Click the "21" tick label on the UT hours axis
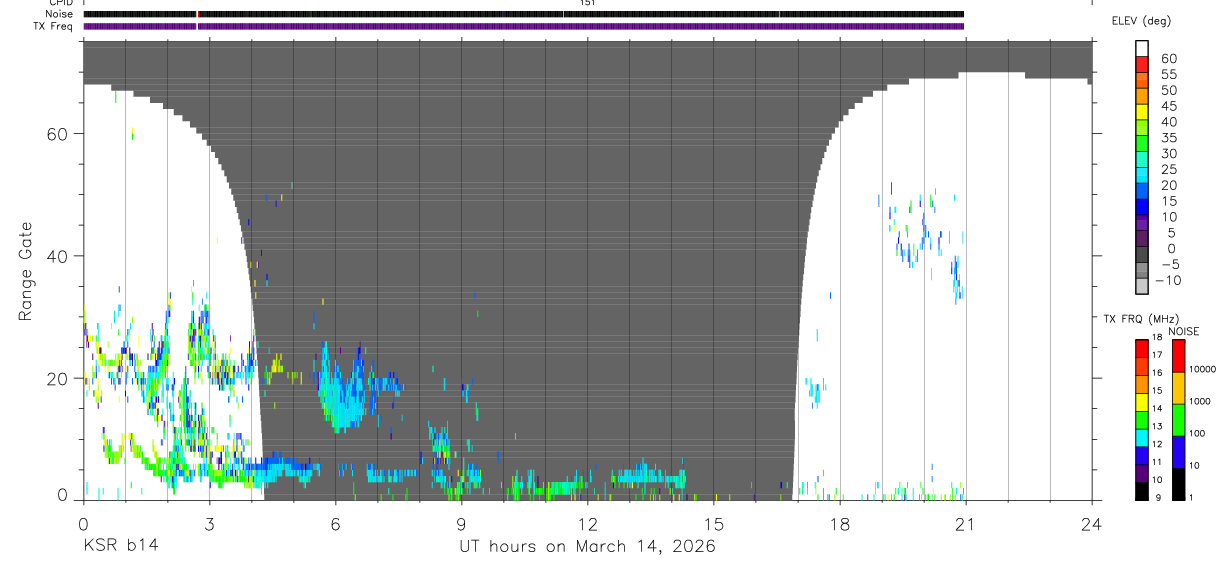1228x567 pixels. pyautogui.click(x=966, y=524)
